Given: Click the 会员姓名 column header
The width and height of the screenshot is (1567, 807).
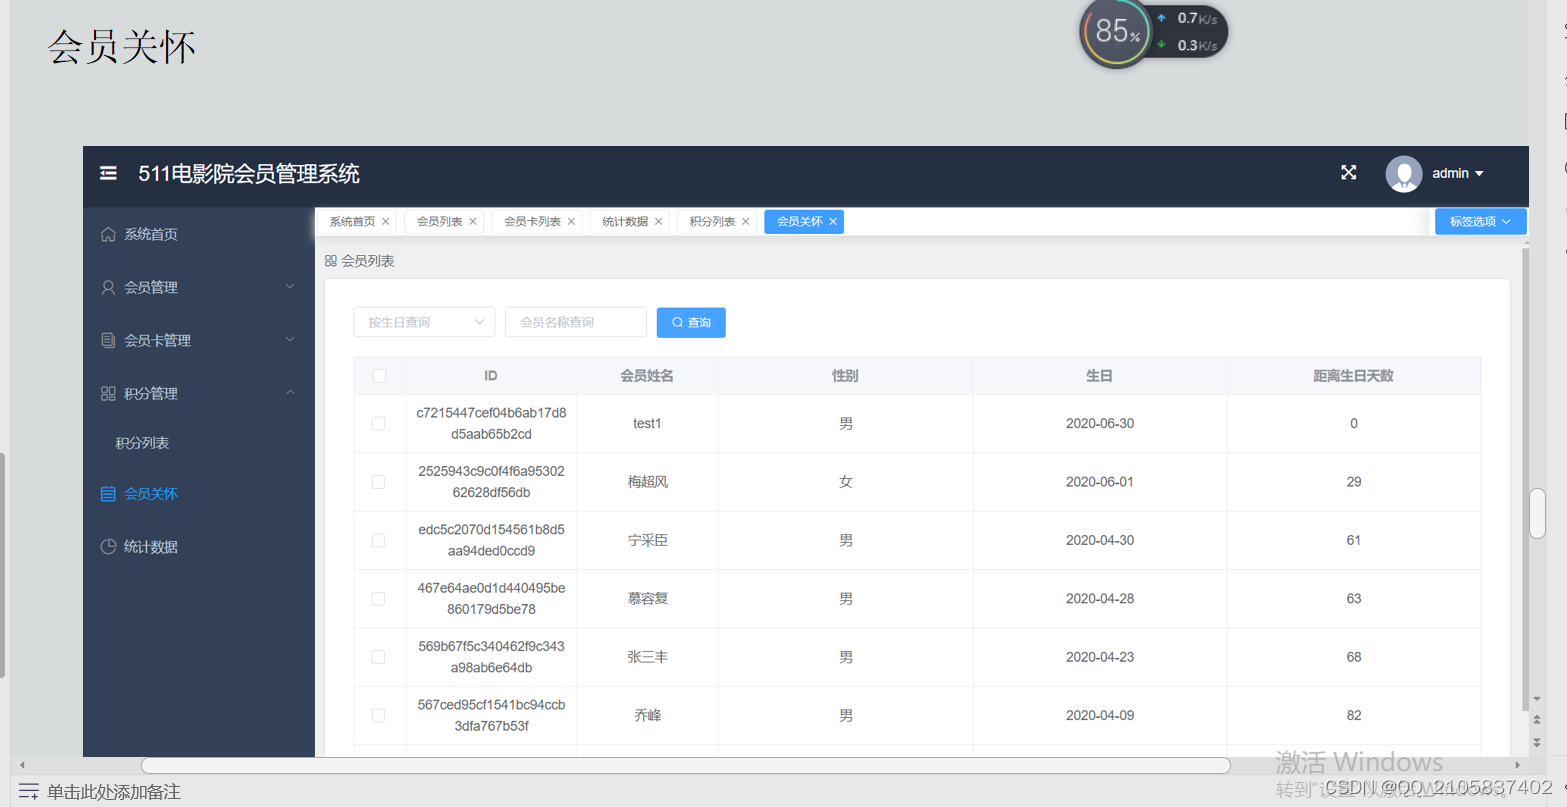Looking at the screenshot, I should pos(647,376).
